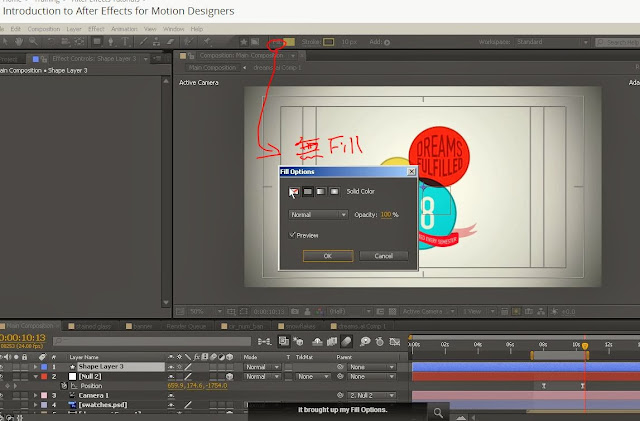Open the Workspace Standard dropdown
640x421 pixels.
(552, 42)
